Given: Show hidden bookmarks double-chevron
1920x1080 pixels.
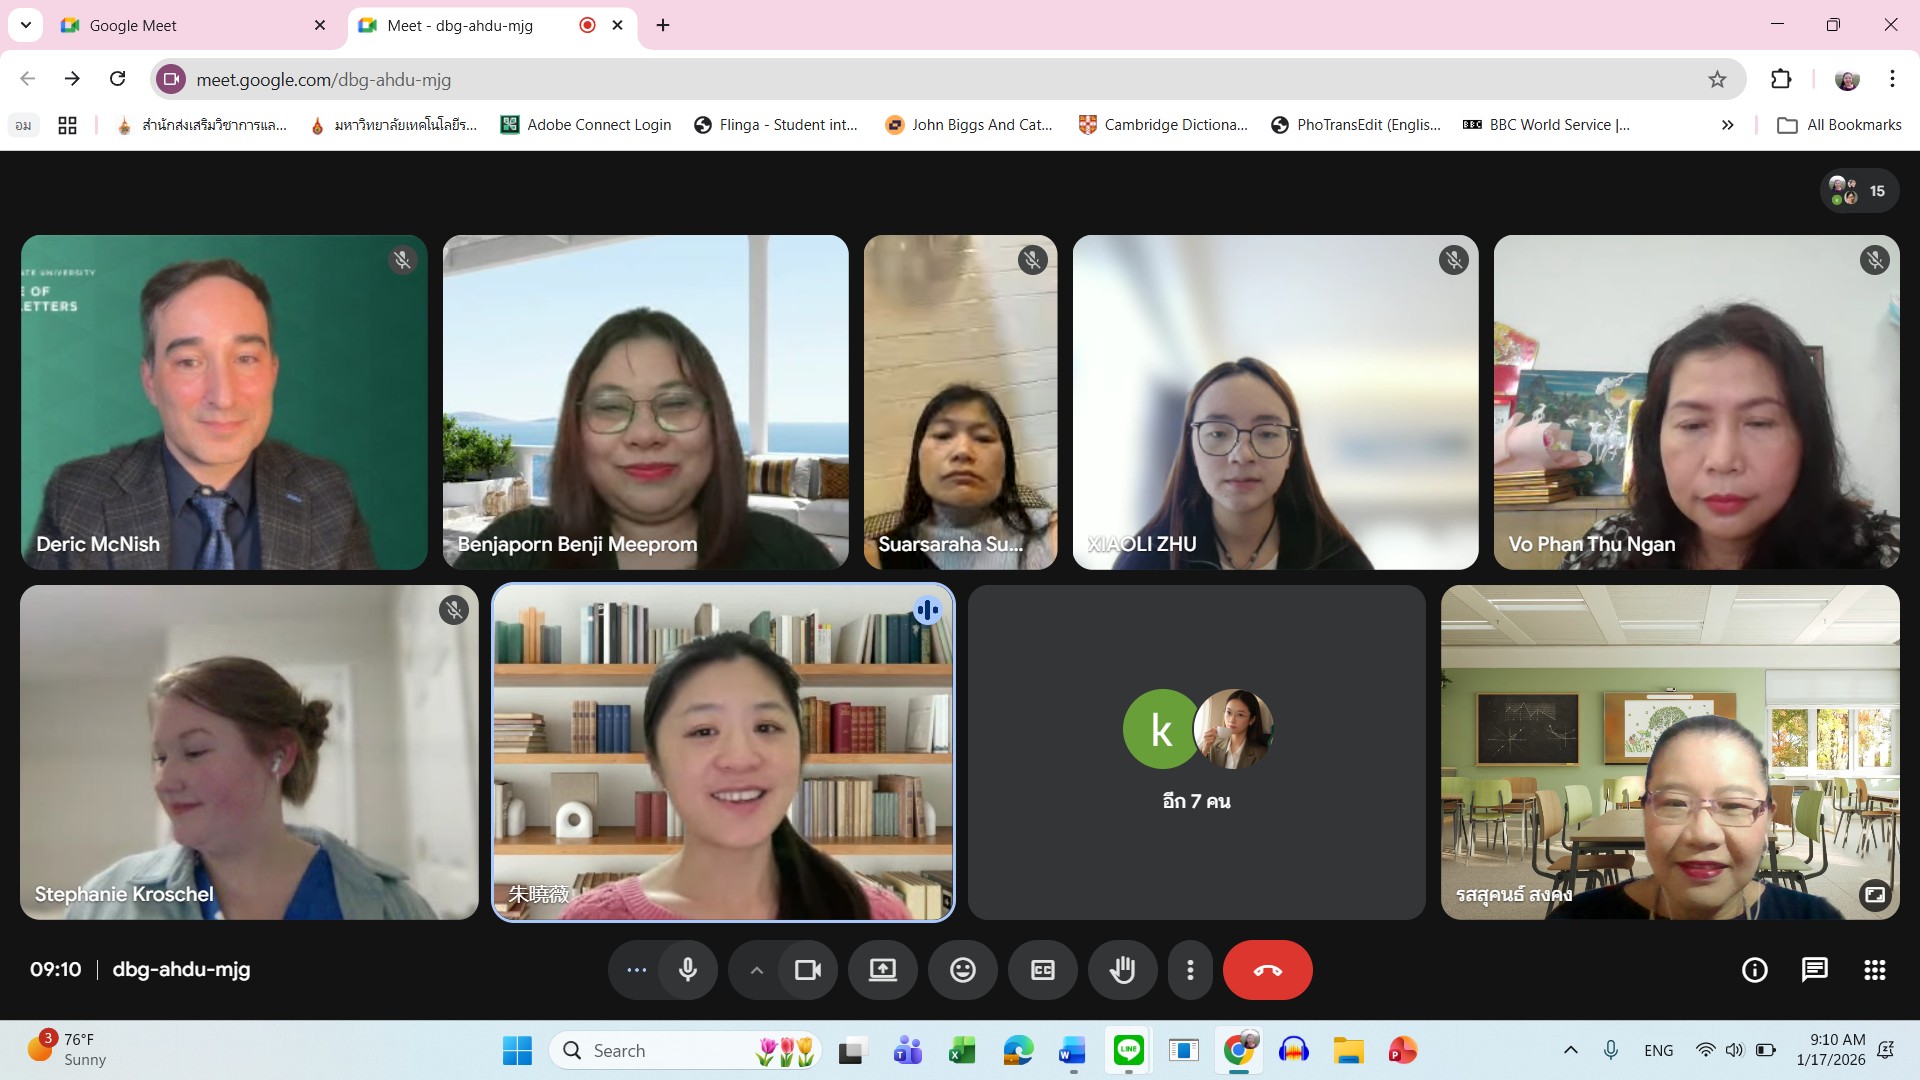Looking at the screenshot, I should pos(1727,125).
